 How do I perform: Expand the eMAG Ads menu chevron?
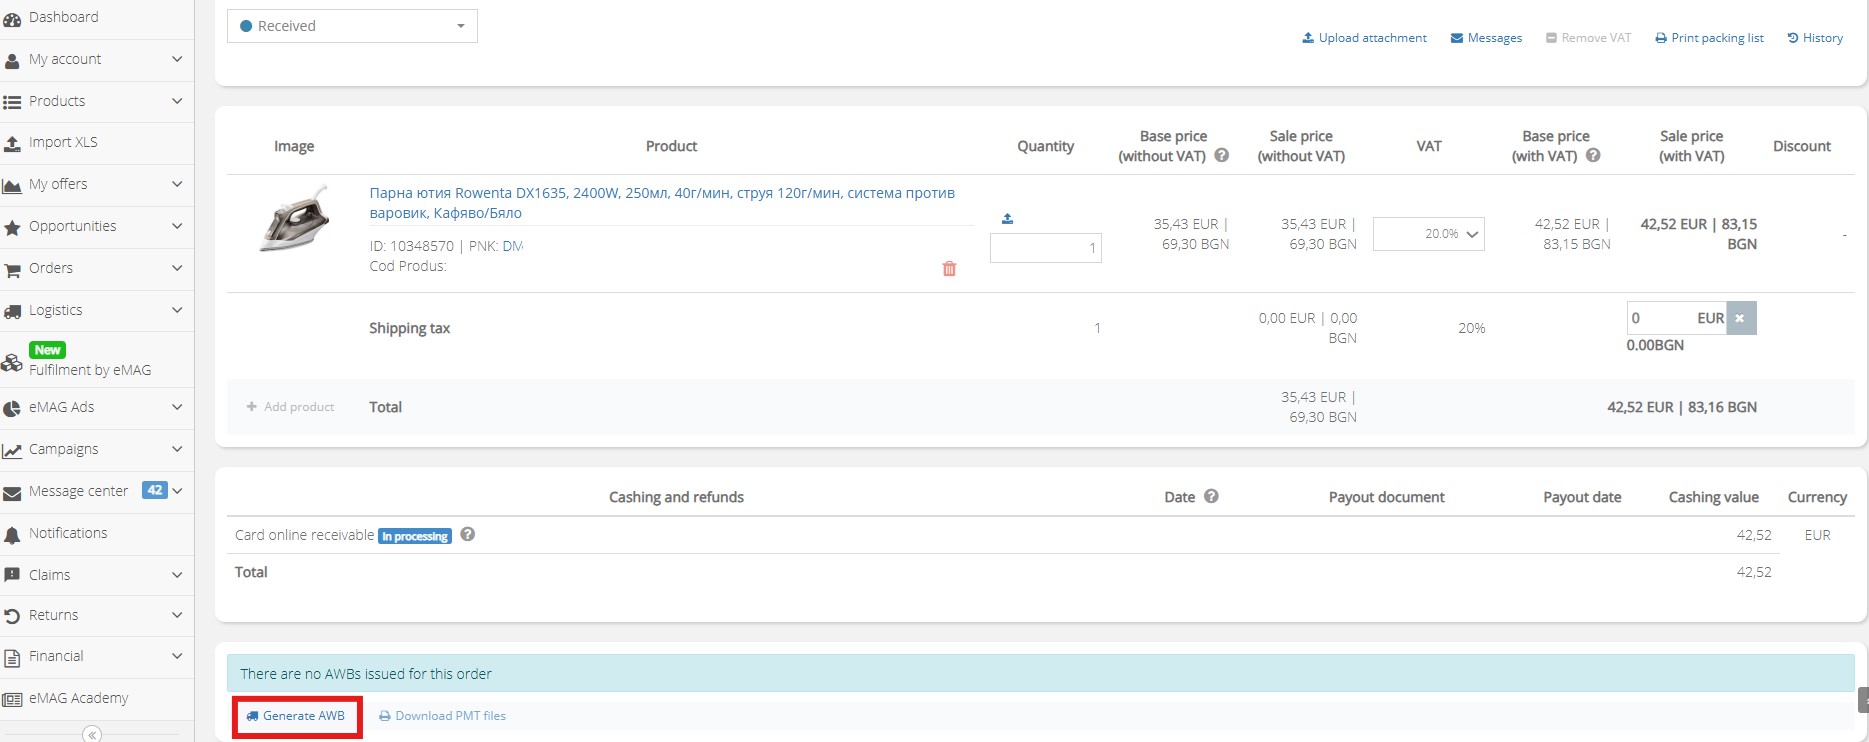click(x=177, y=407)
